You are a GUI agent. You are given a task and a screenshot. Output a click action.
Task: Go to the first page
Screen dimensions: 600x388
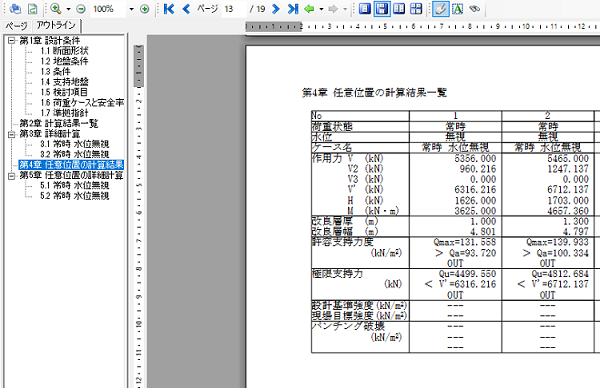[x=169, y=9]
